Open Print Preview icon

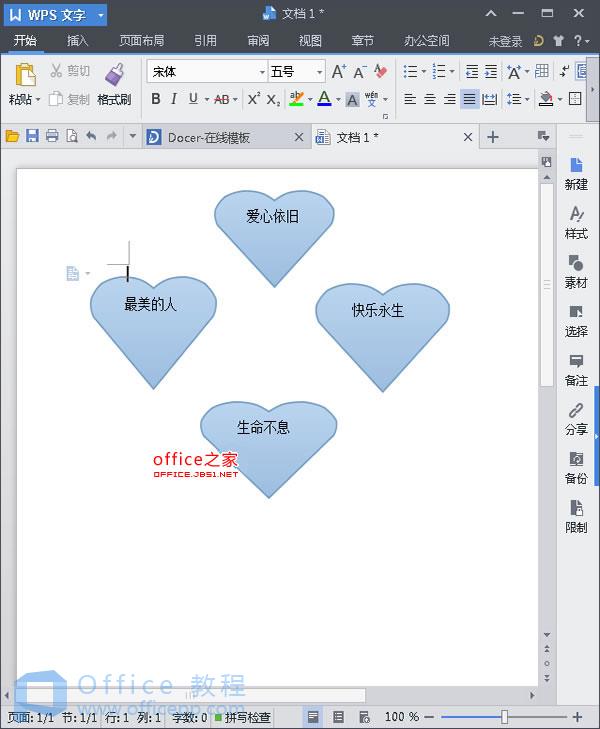72,136
